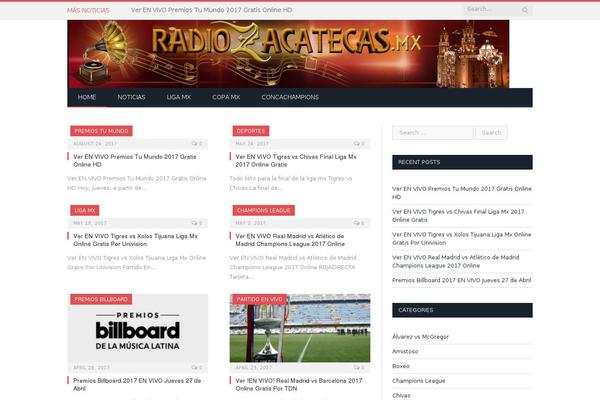Click the MAY 24, 2017 post date
600x400 pixels.
pos(252,144)
